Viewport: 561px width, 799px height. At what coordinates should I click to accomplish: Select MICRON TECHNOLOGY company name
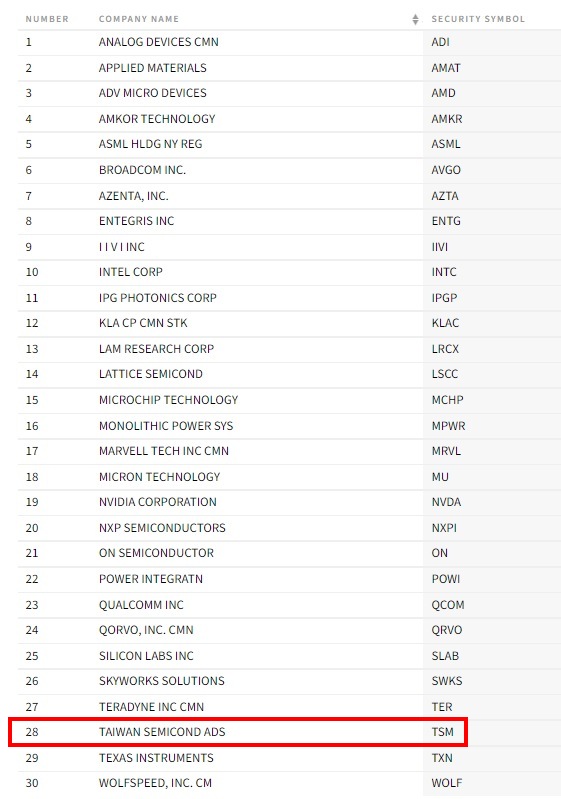[159, 477]
